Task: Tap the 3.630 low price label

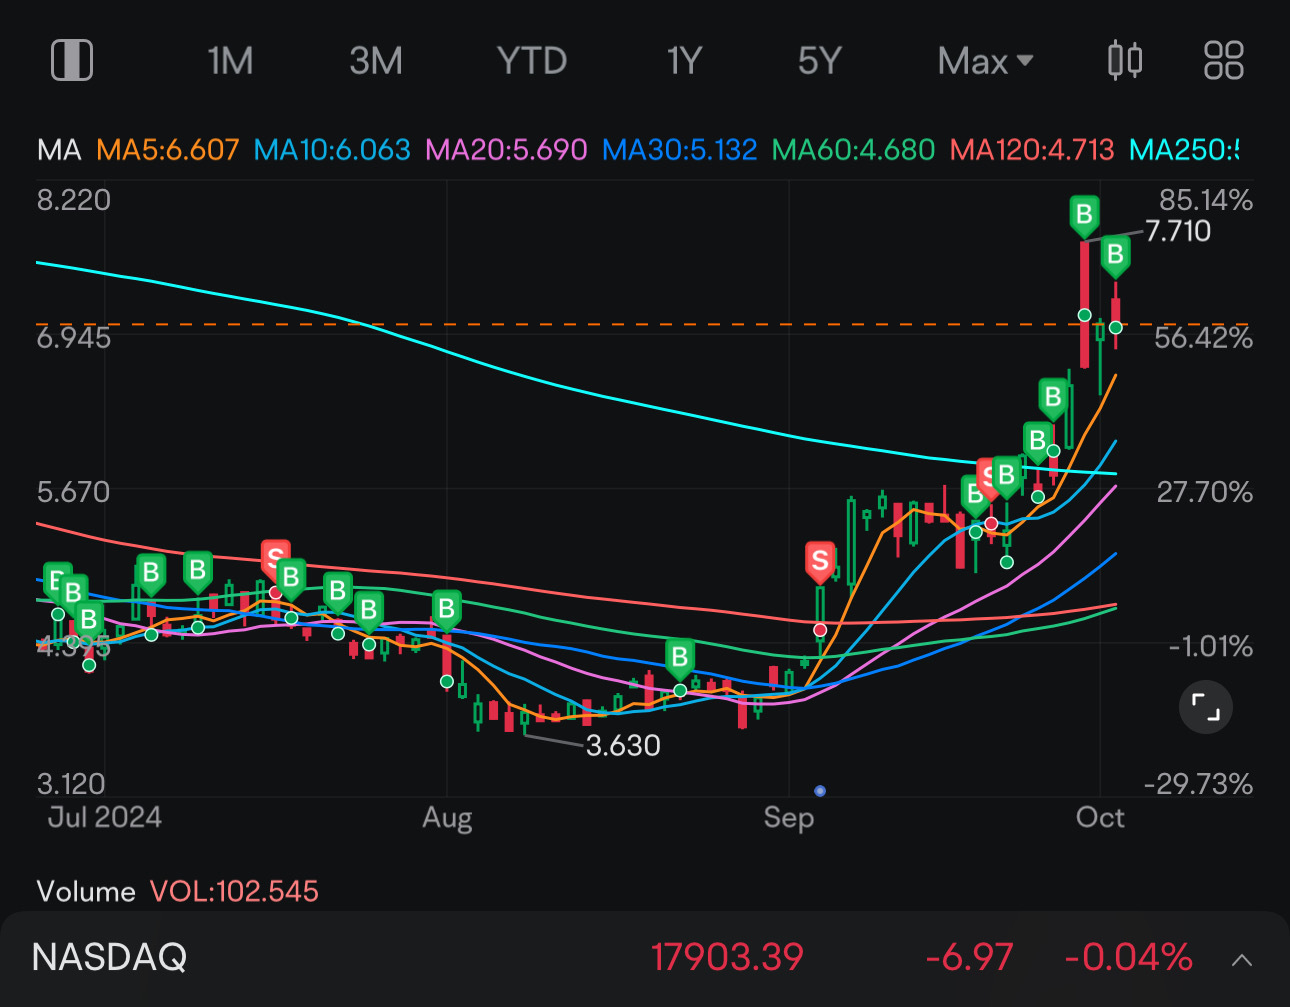Action: pyautogui.click(x=623, y=746)
